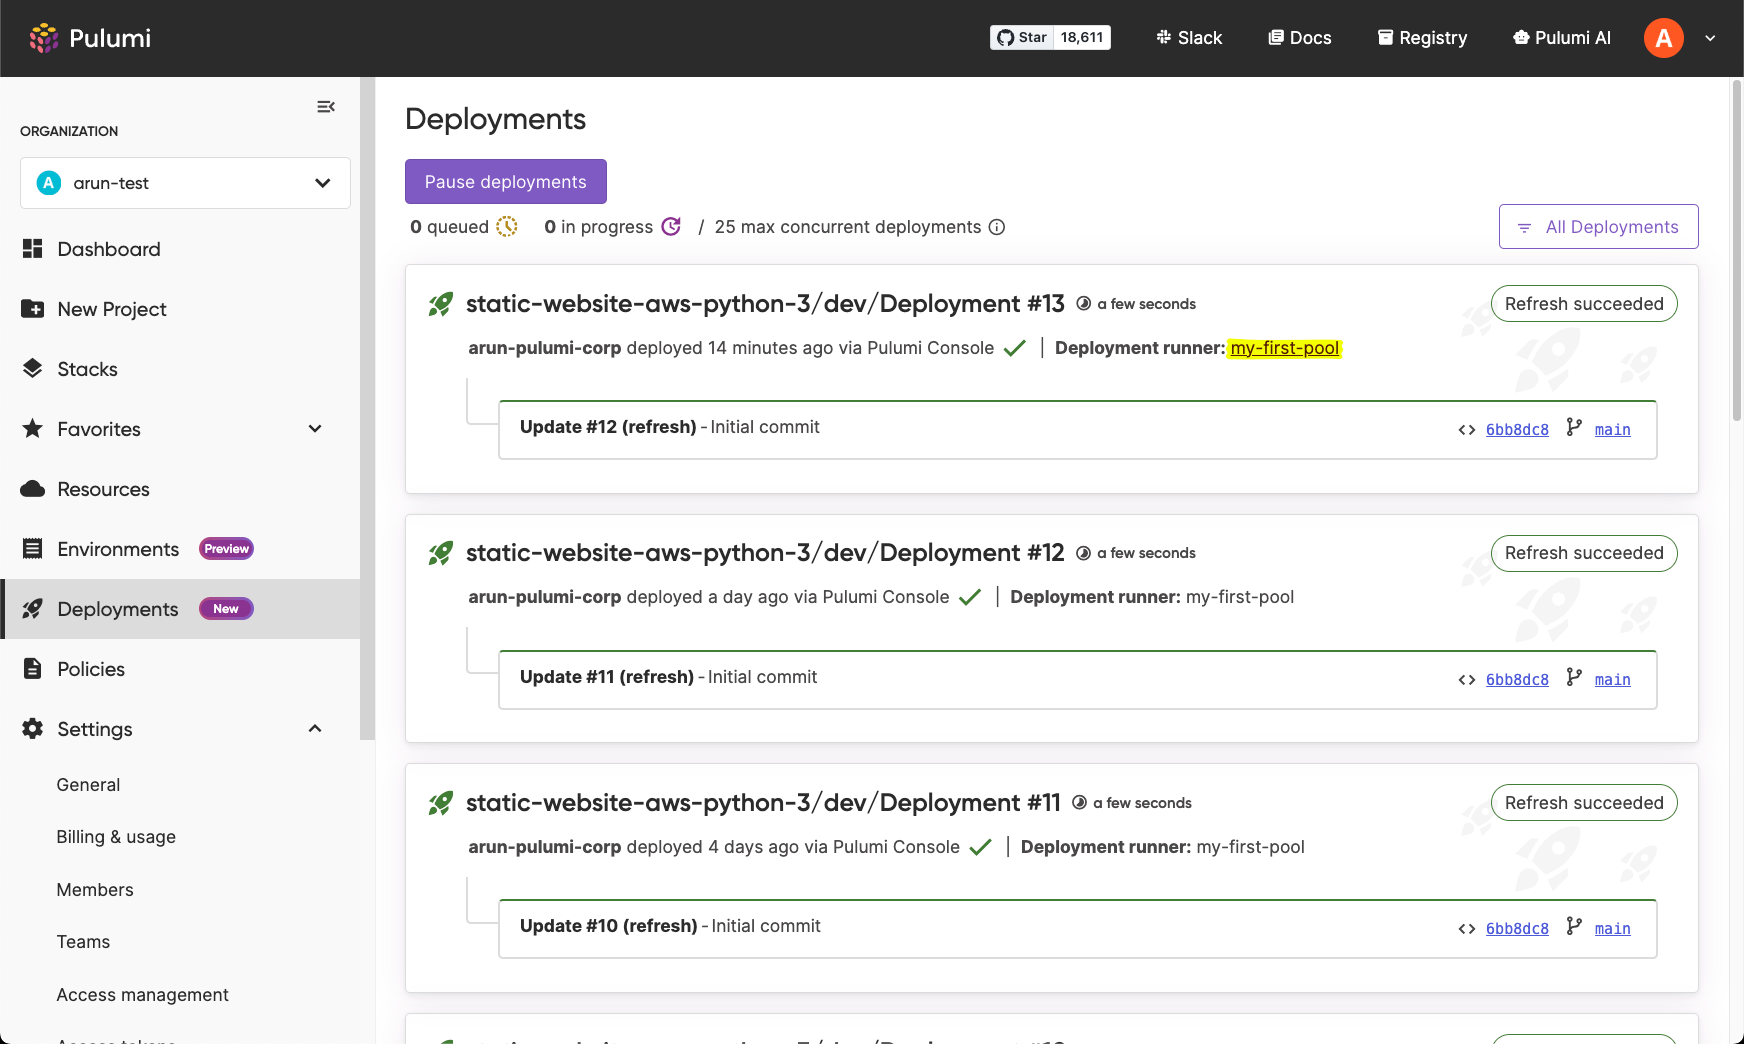Click the Environments list icon
The width and height of the screenshot is (1744, 1044).
click(32, 549)
